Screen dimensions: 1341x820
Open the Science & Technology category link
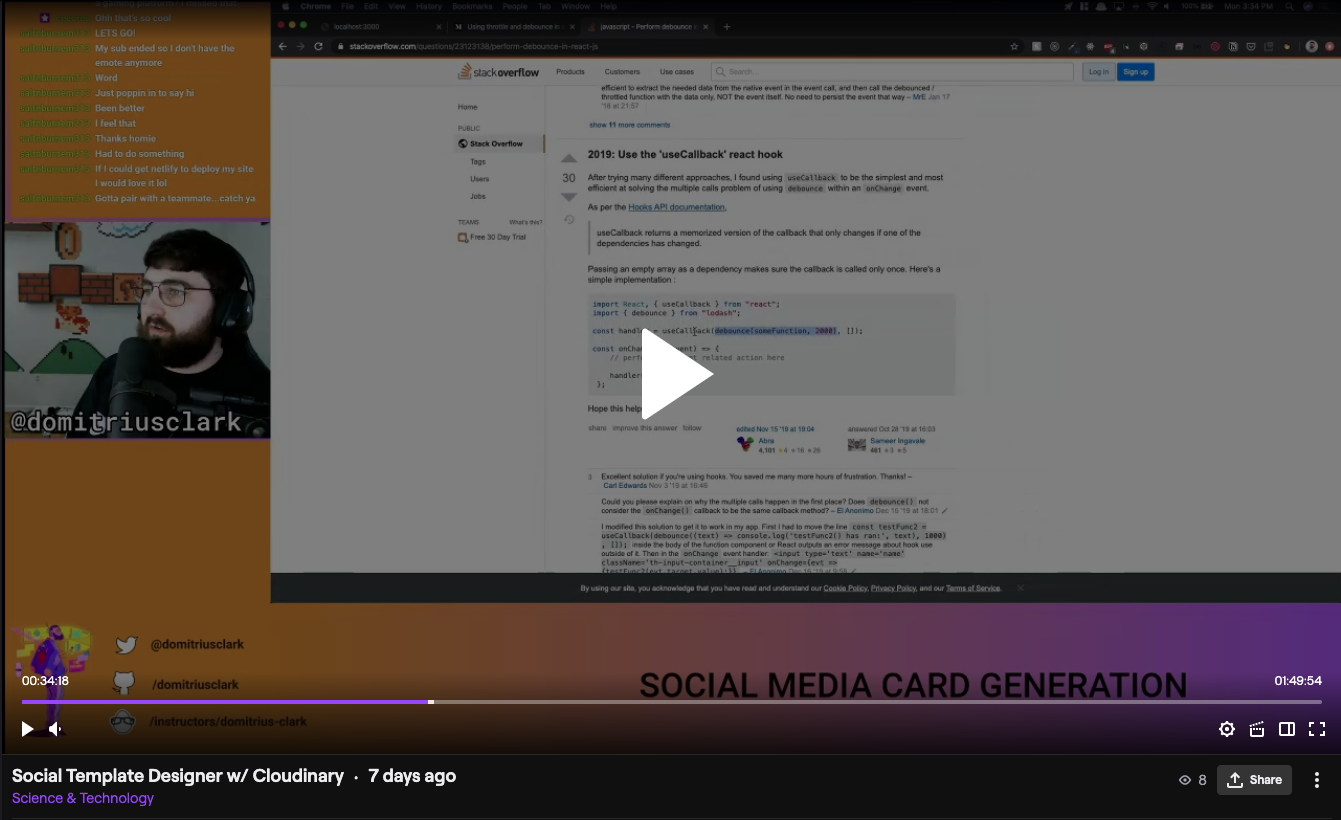pos(83,798)
